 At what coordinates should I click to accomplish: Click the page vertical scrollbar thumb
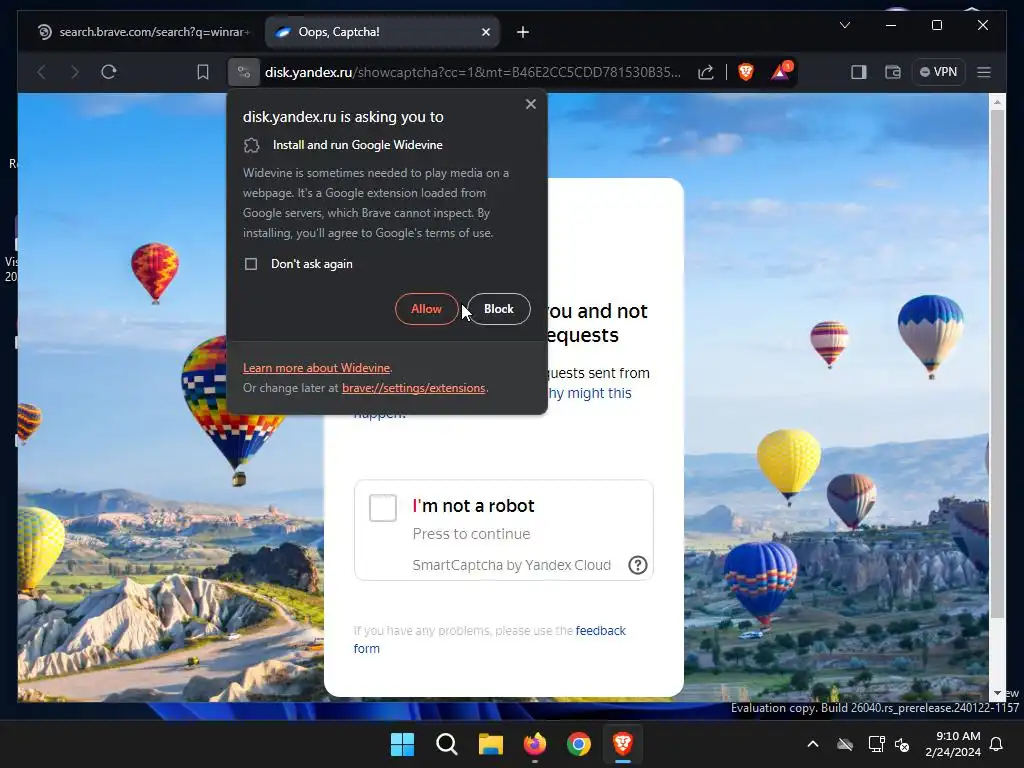click(x=997, y=364)
